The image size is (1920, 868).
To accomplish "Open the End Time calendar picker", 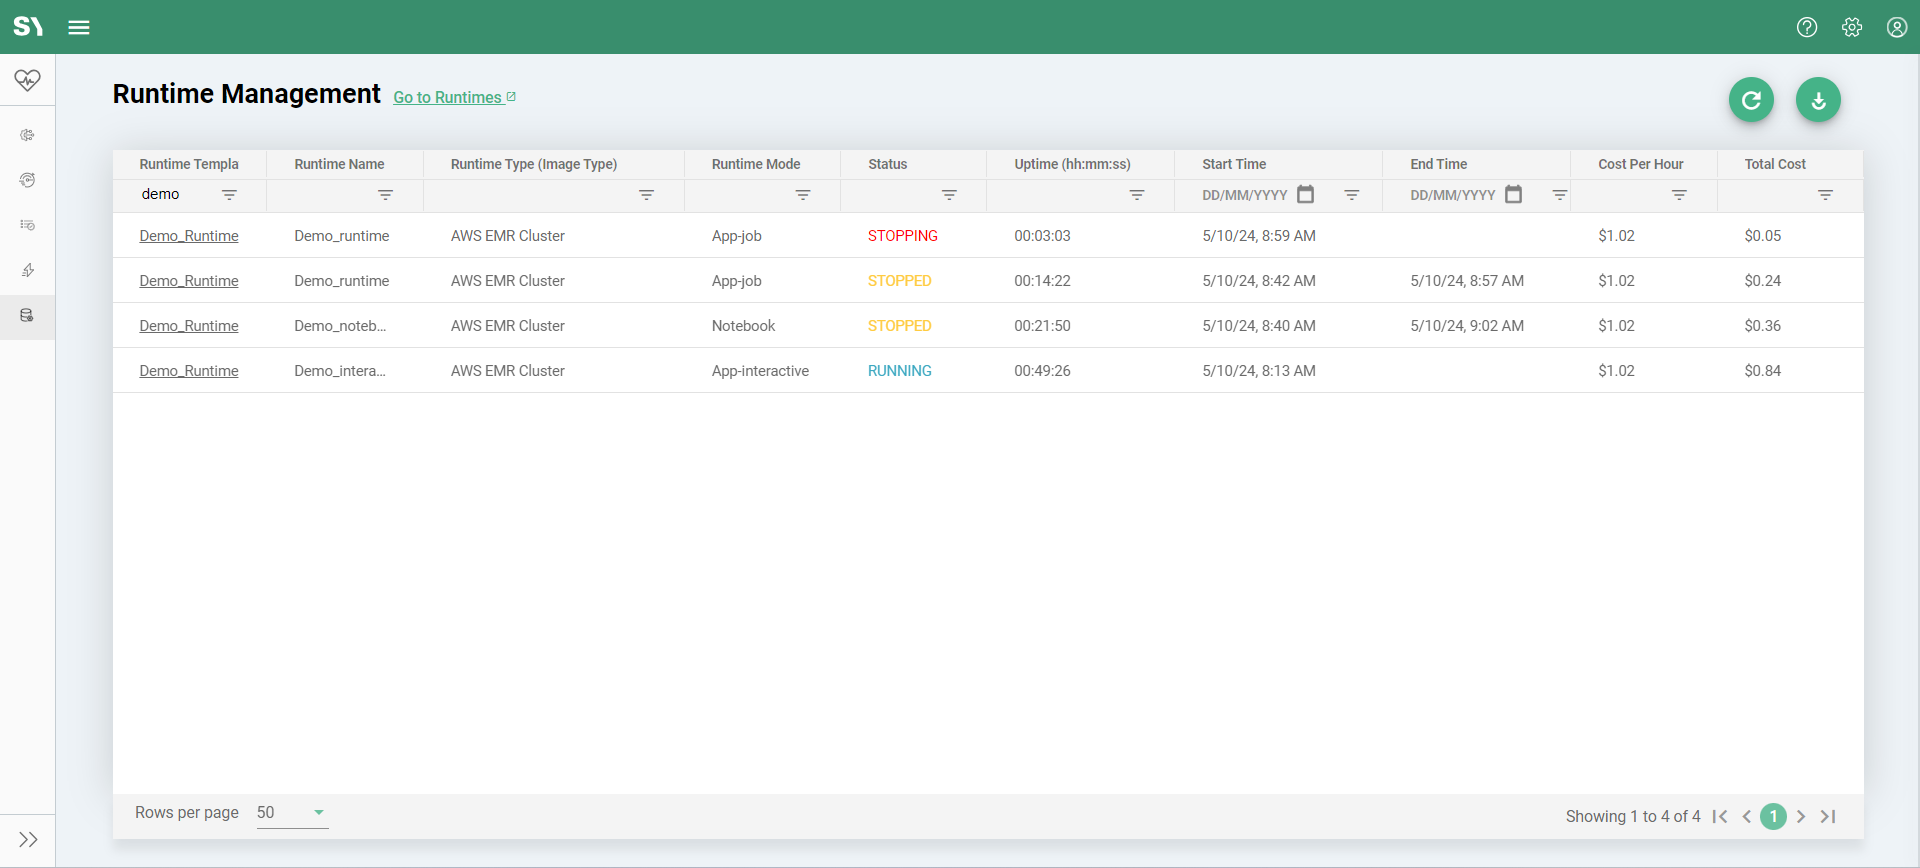I will 1513,194.
